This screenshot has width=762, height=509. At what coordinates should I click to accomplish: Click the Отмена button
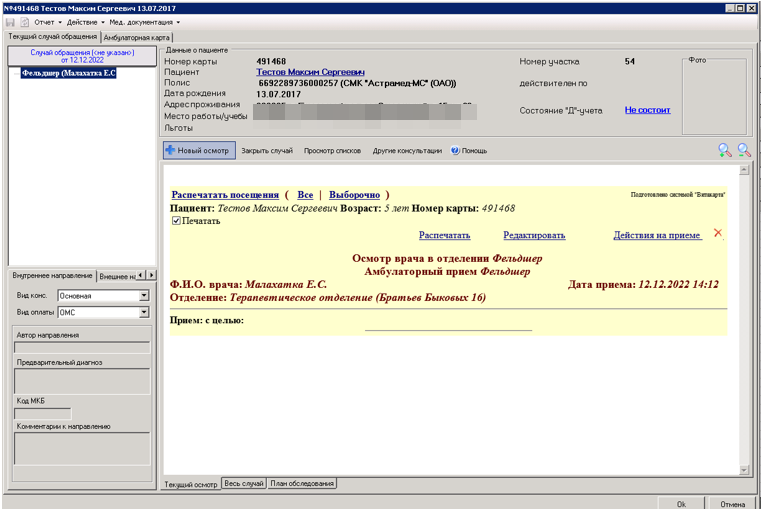pos(732,504)
